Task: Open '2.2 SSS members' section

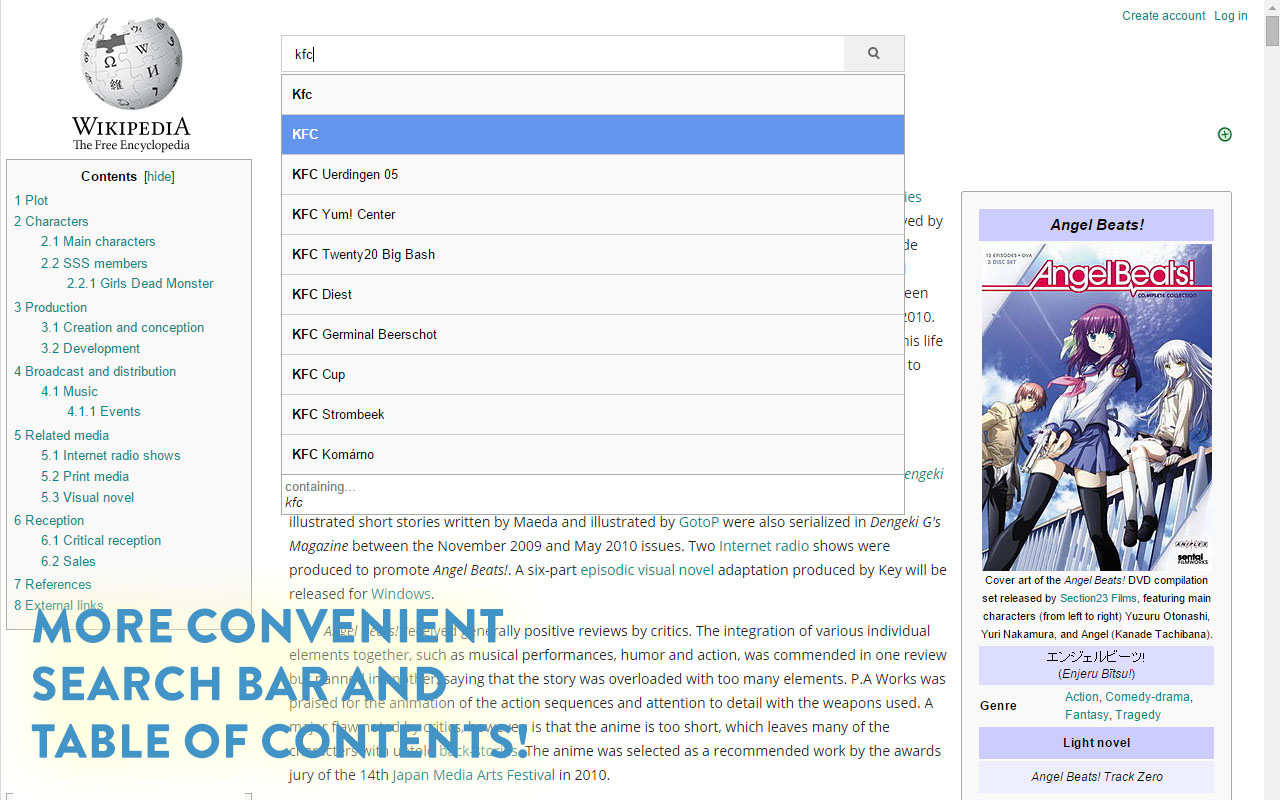Action: [94, 263]
